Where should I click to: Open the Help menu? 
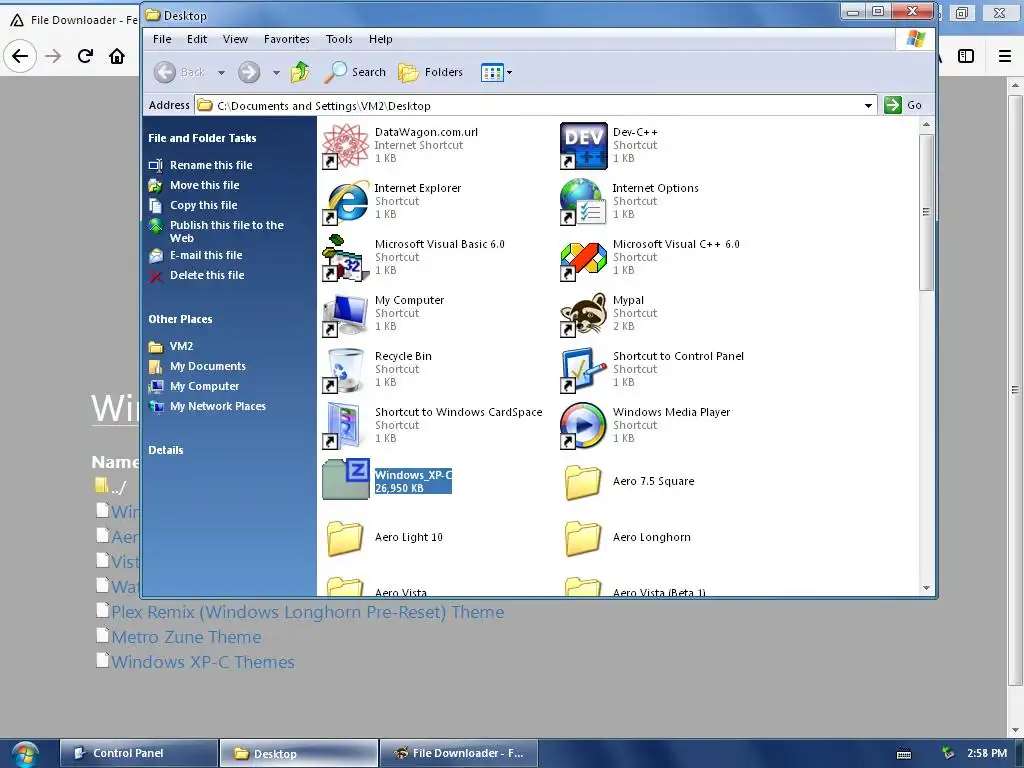[380, 39]
